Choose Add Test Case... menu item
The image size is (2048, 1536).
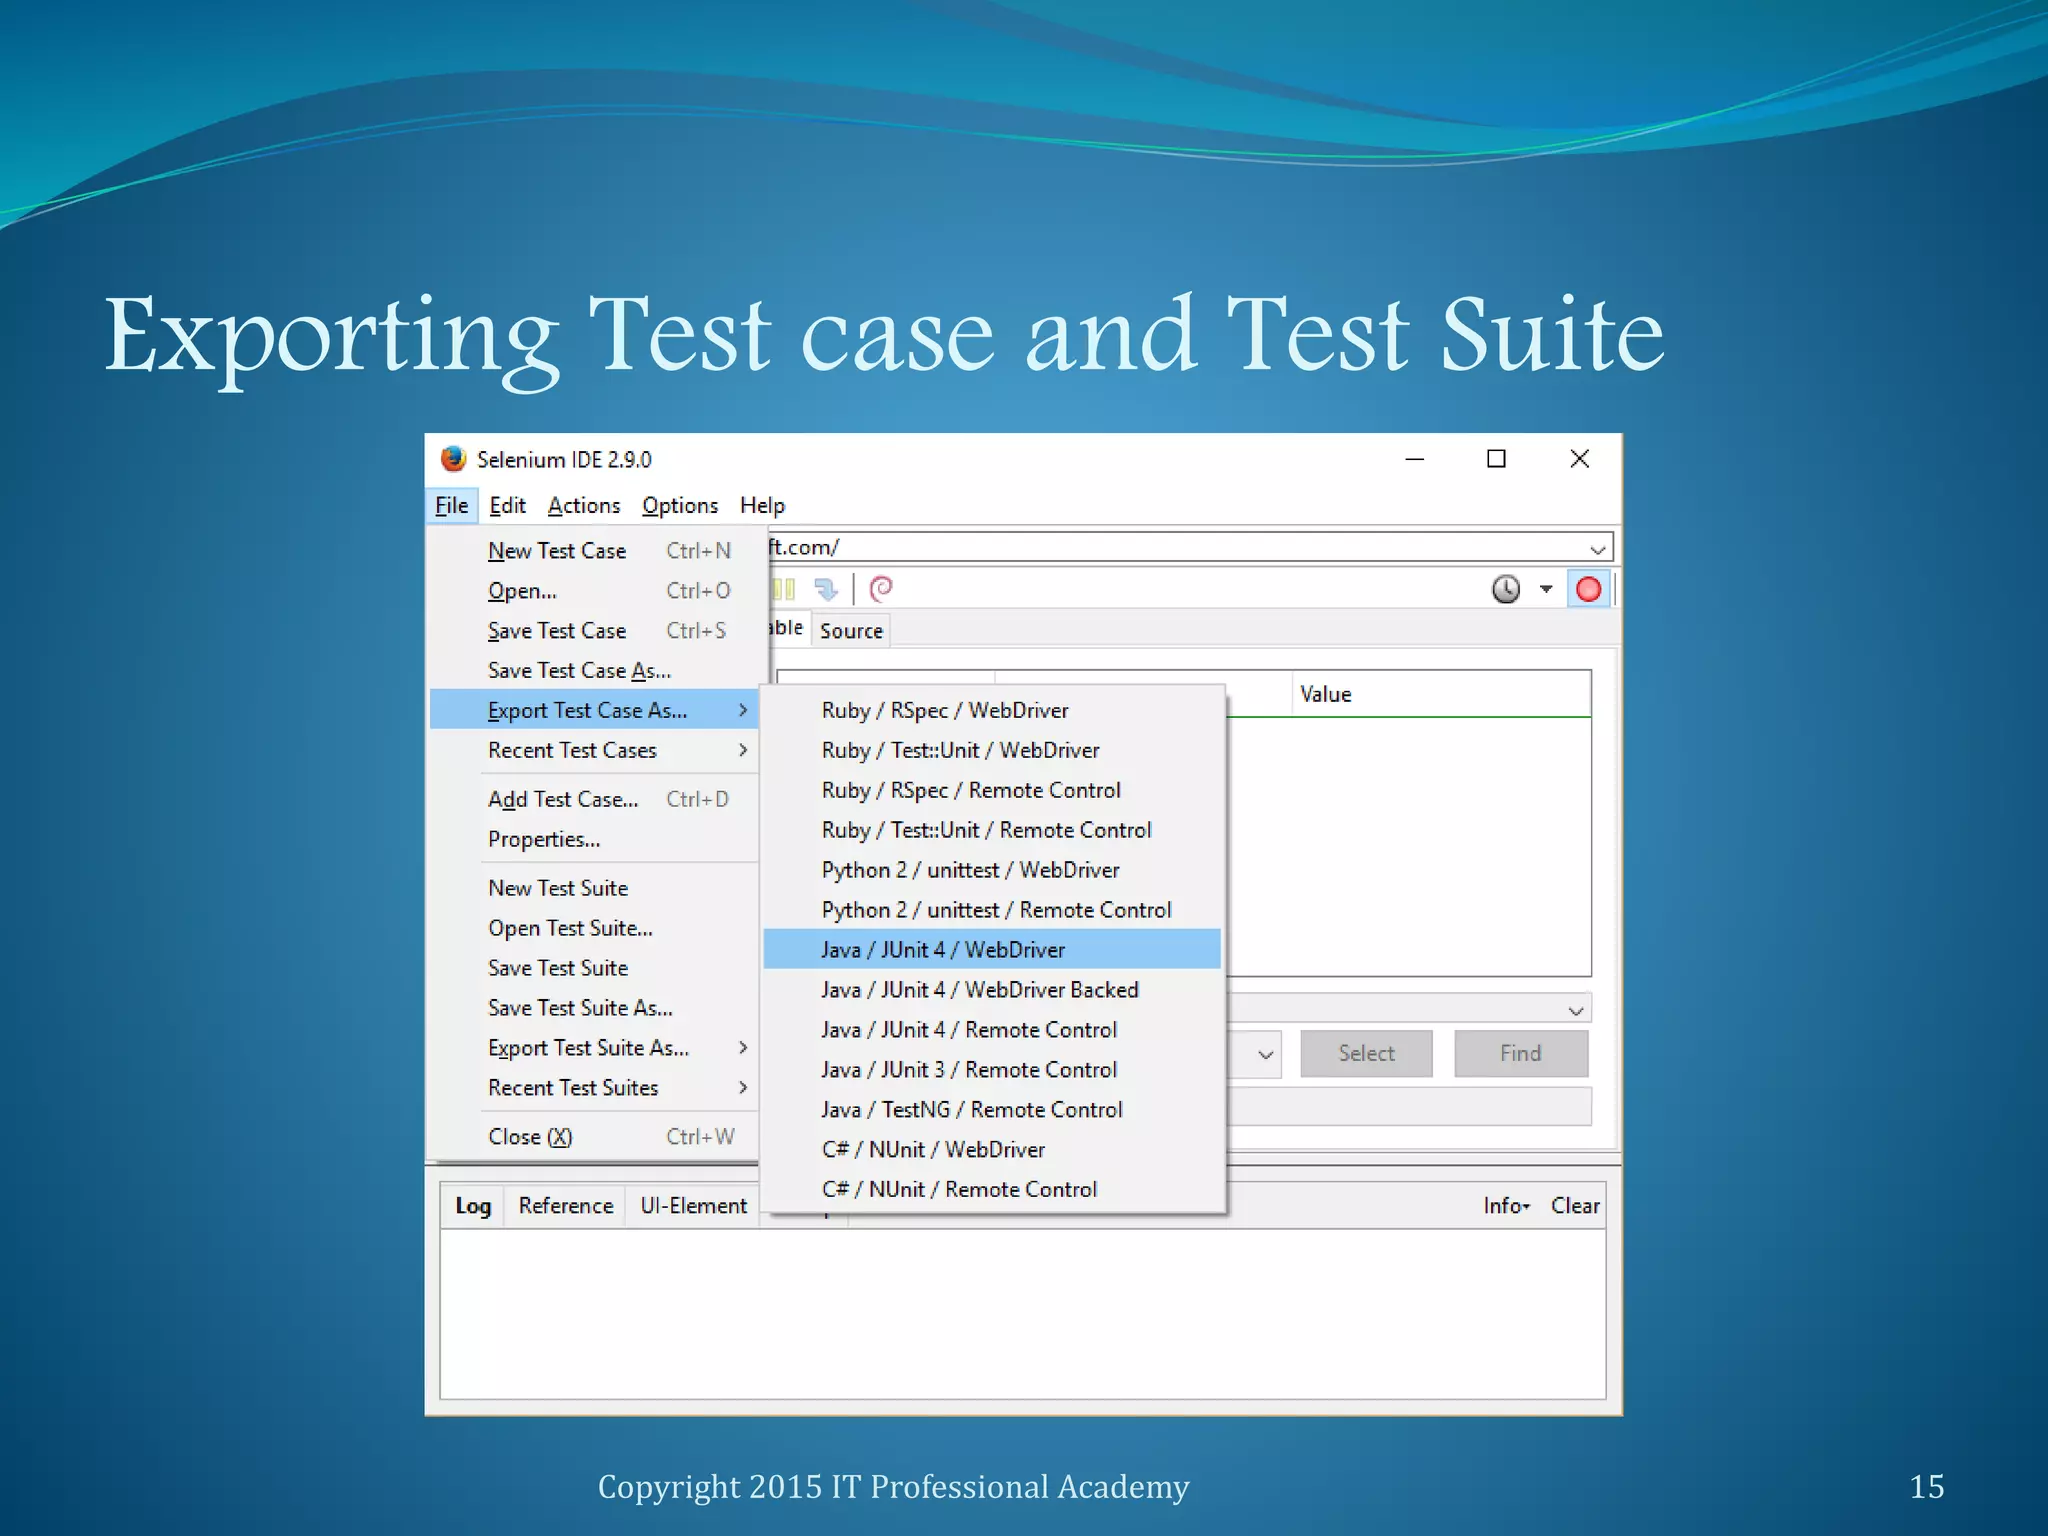point(596,799)
